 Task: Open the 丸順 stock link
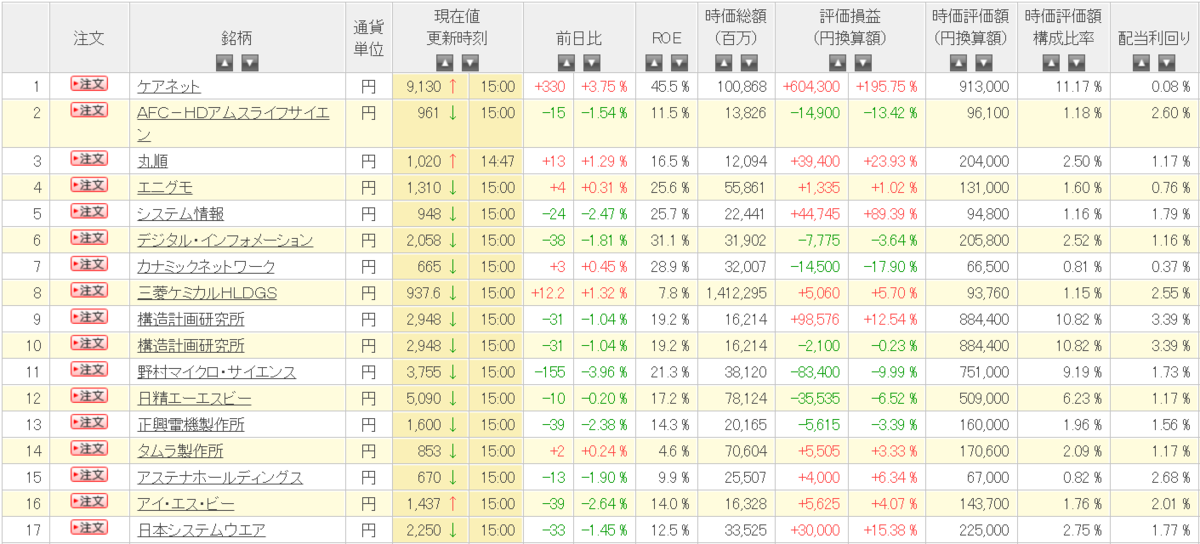click(152, 161)
